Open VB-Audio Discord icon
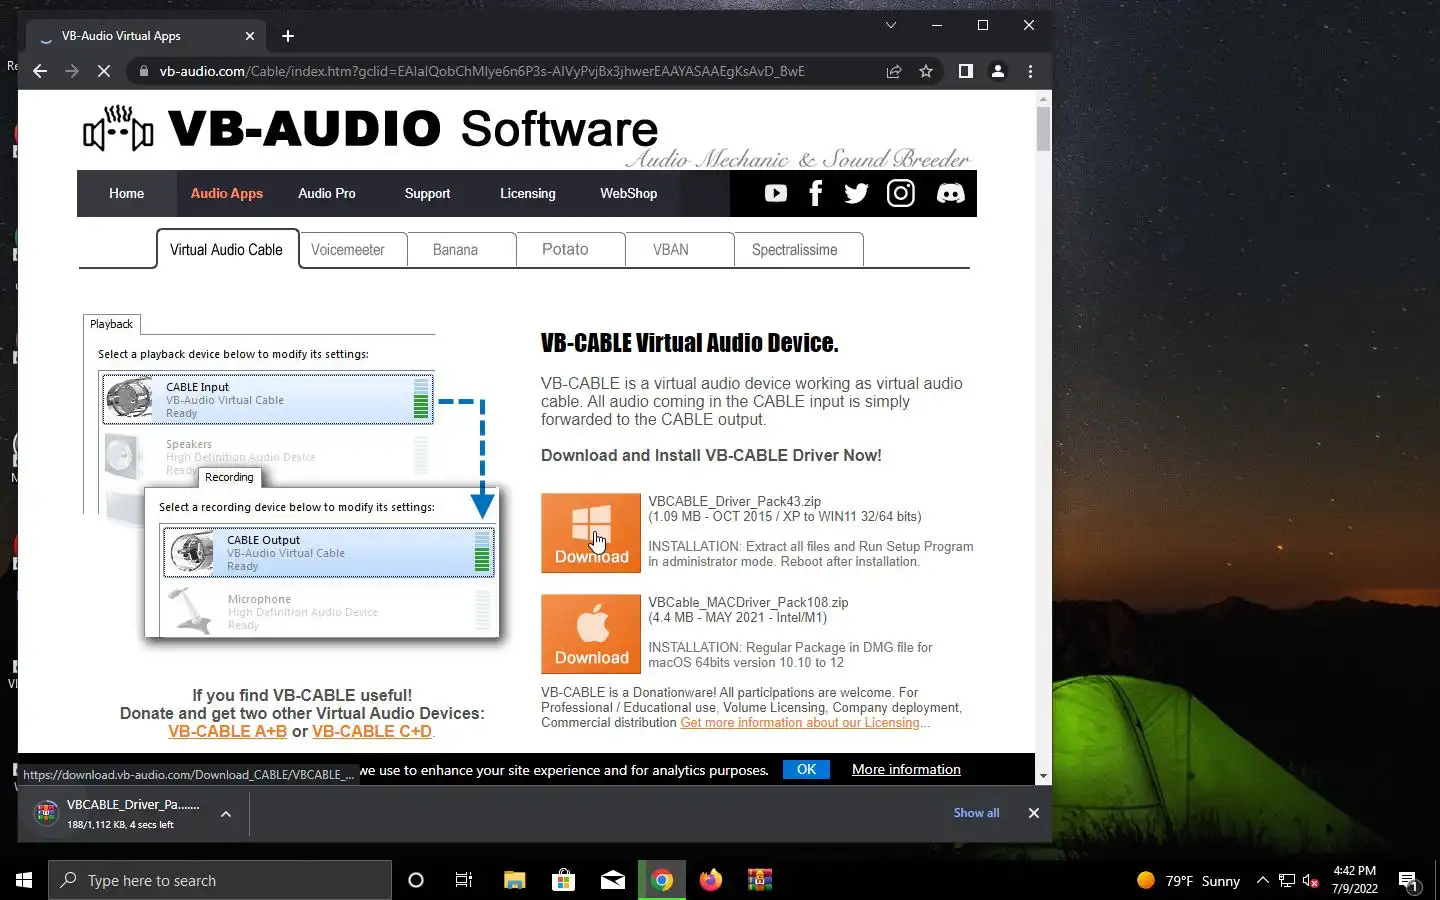 click(950, 193)
